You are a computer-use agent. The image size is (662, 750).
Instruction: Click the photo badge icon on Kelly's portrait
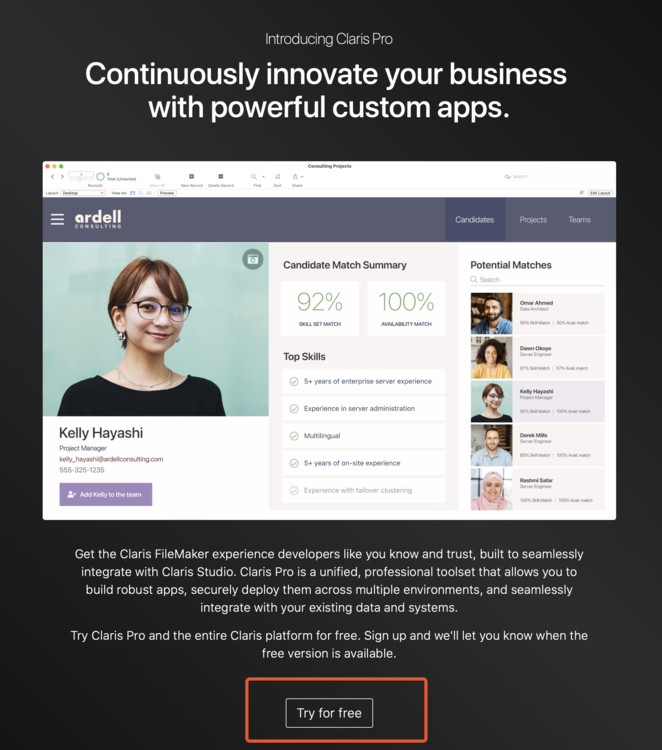coord(253,259)
